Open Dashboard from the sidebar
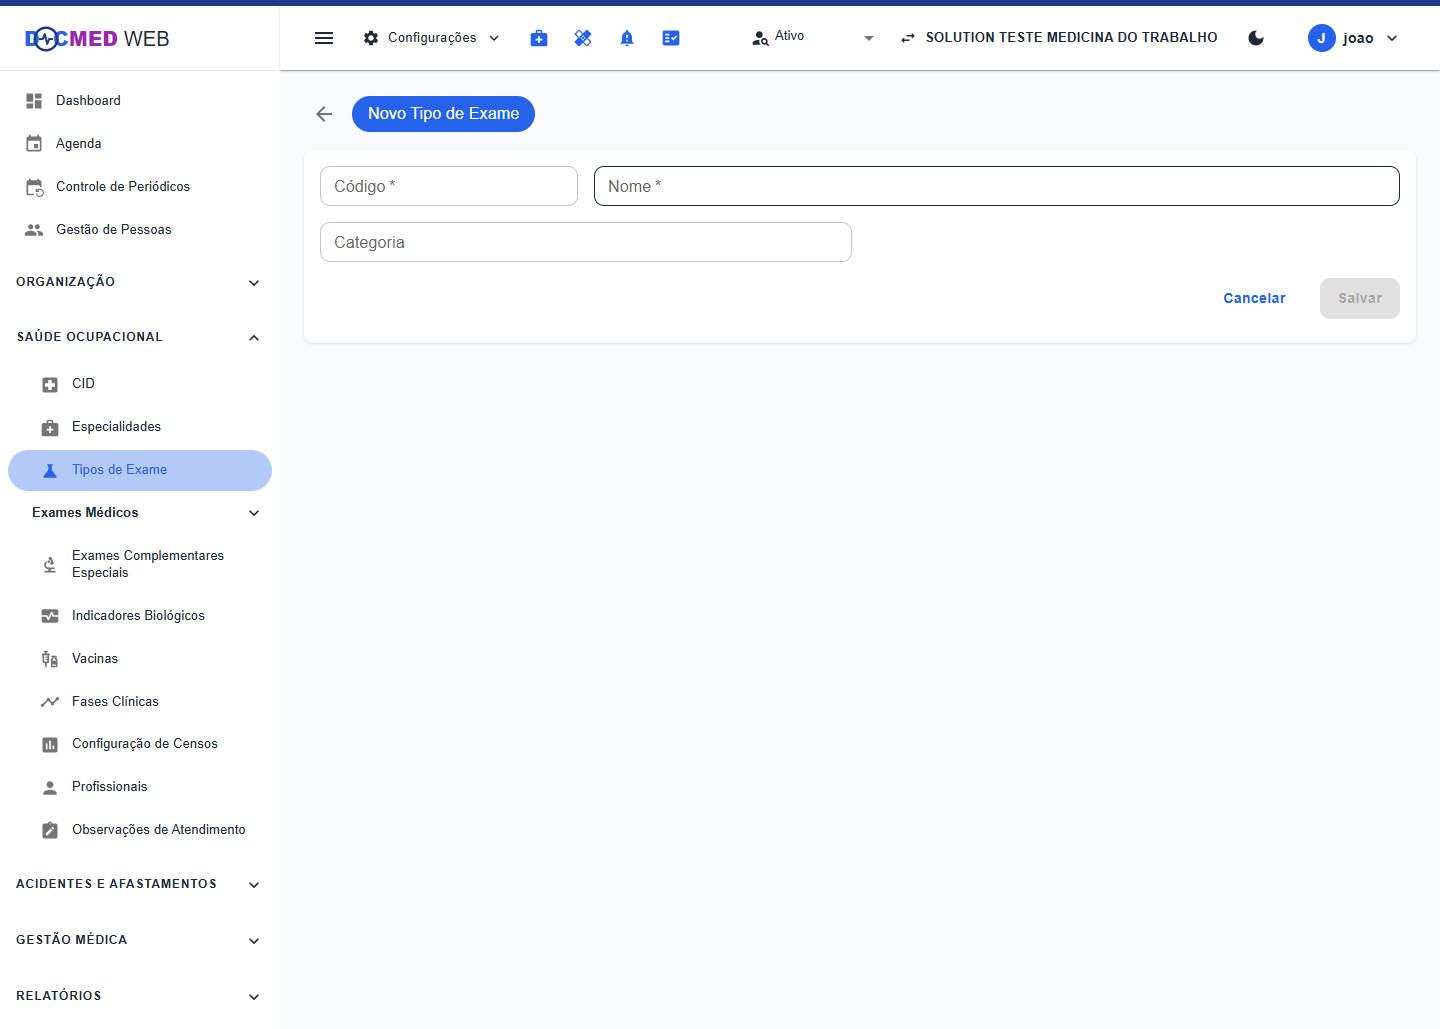 pyautogui.click(x=140, y=101)
